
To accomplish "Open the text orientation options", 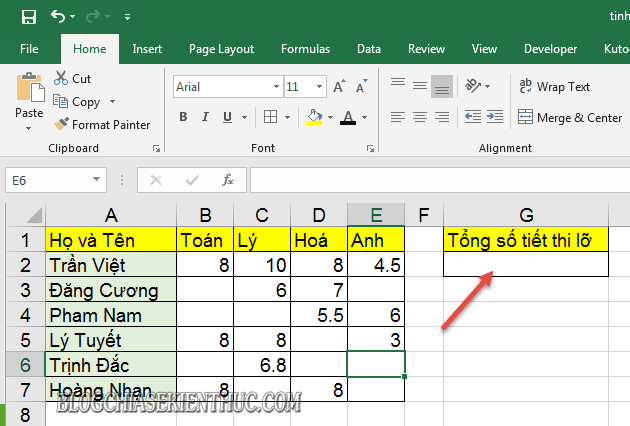I will 477,86.
